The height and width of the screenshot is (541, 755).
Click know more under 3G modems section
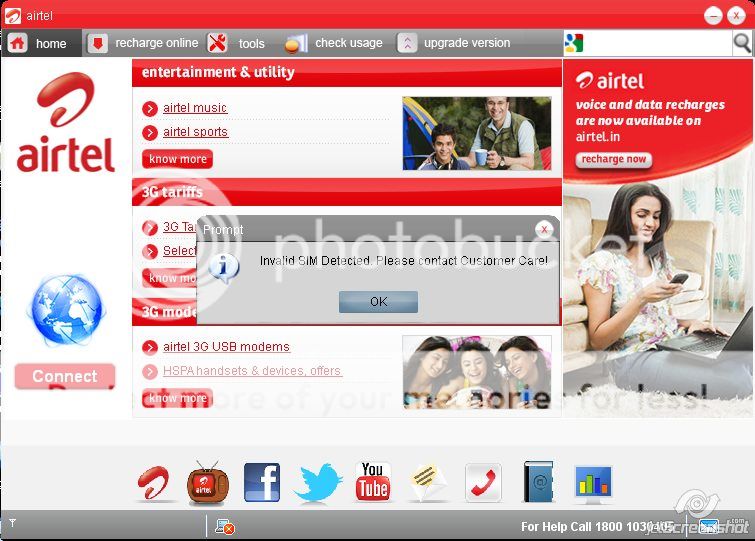(x=177, y=398)
